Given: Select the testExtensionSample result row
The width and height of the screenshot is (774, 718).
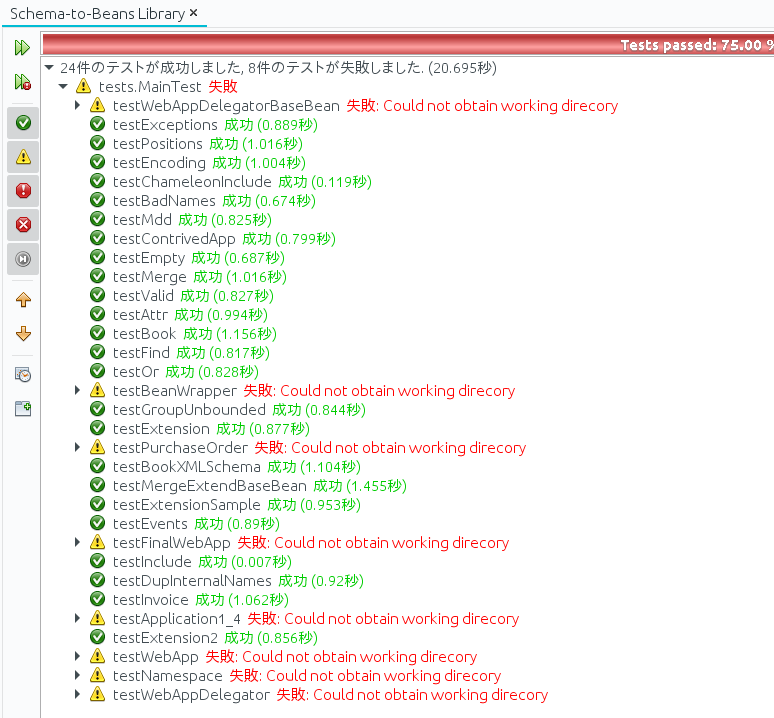Looking at the screenshot, I should (x=225, y=504).
